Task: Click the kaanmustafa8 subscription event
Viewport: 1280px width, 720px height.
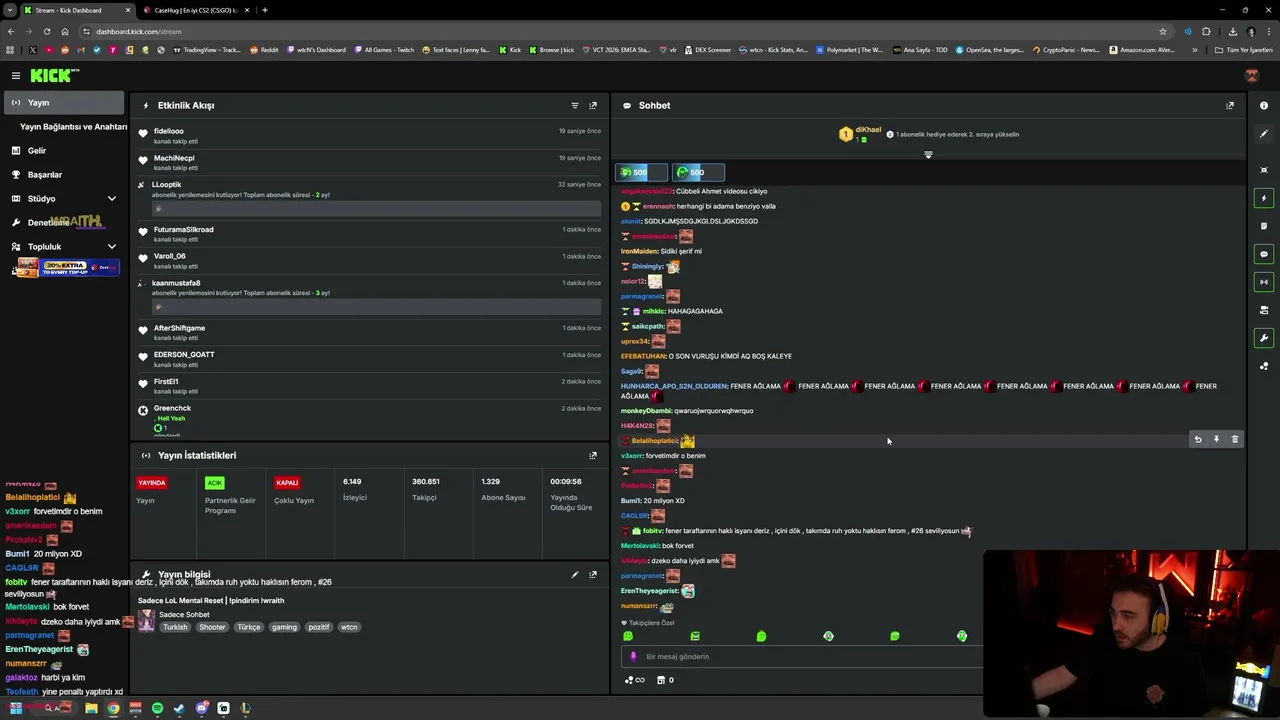Action: pyautogui.click(x=370, y=296)
